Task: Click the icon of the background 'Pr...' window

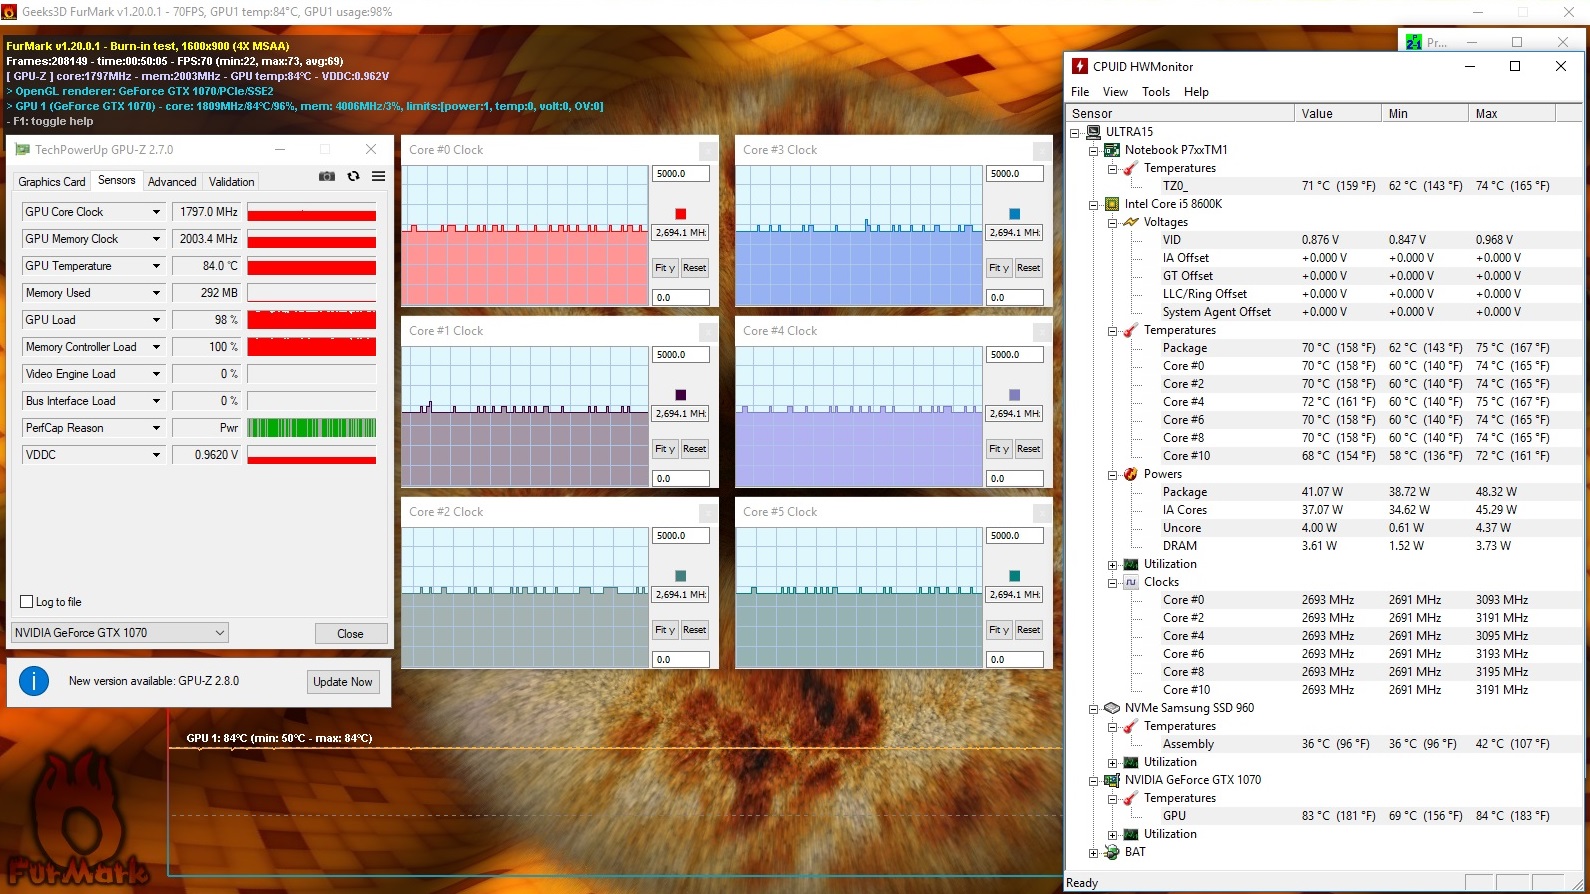Action: pos(1413,42)
